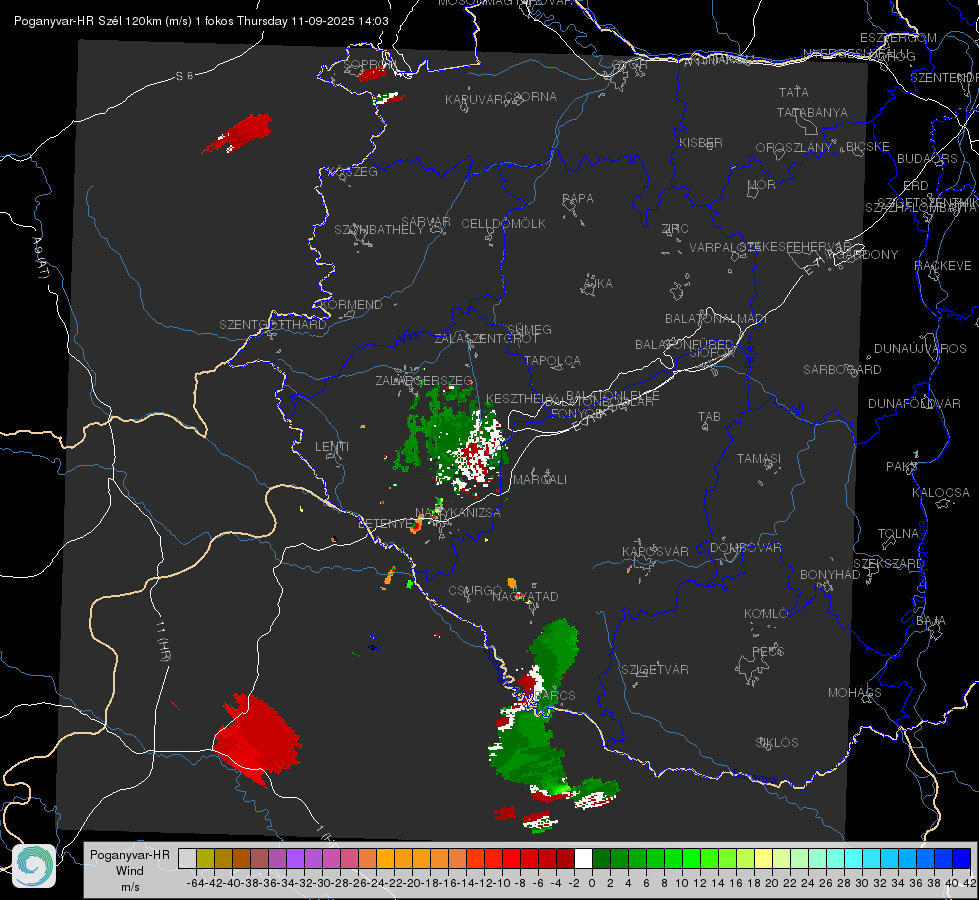Click the m/s unit label in legend

130,887
